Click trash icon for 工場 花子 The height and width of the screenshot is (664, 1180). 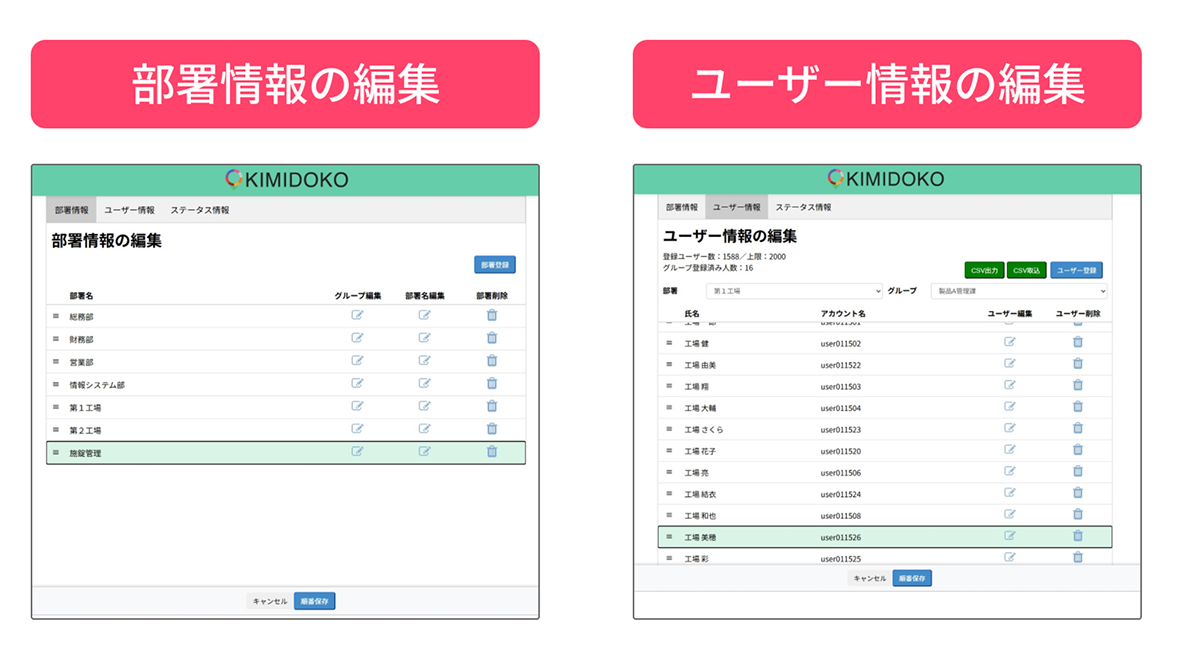[1077, 450]
